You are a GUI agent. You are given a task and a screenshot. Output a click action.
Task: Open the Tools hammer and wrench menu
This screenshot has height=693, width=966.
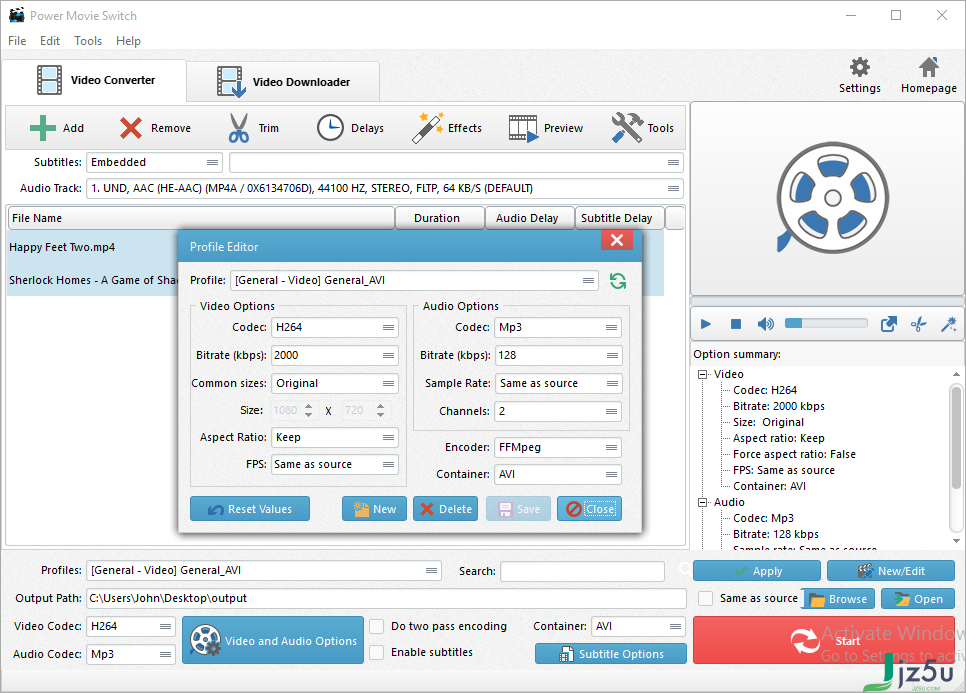pos(642,128)
